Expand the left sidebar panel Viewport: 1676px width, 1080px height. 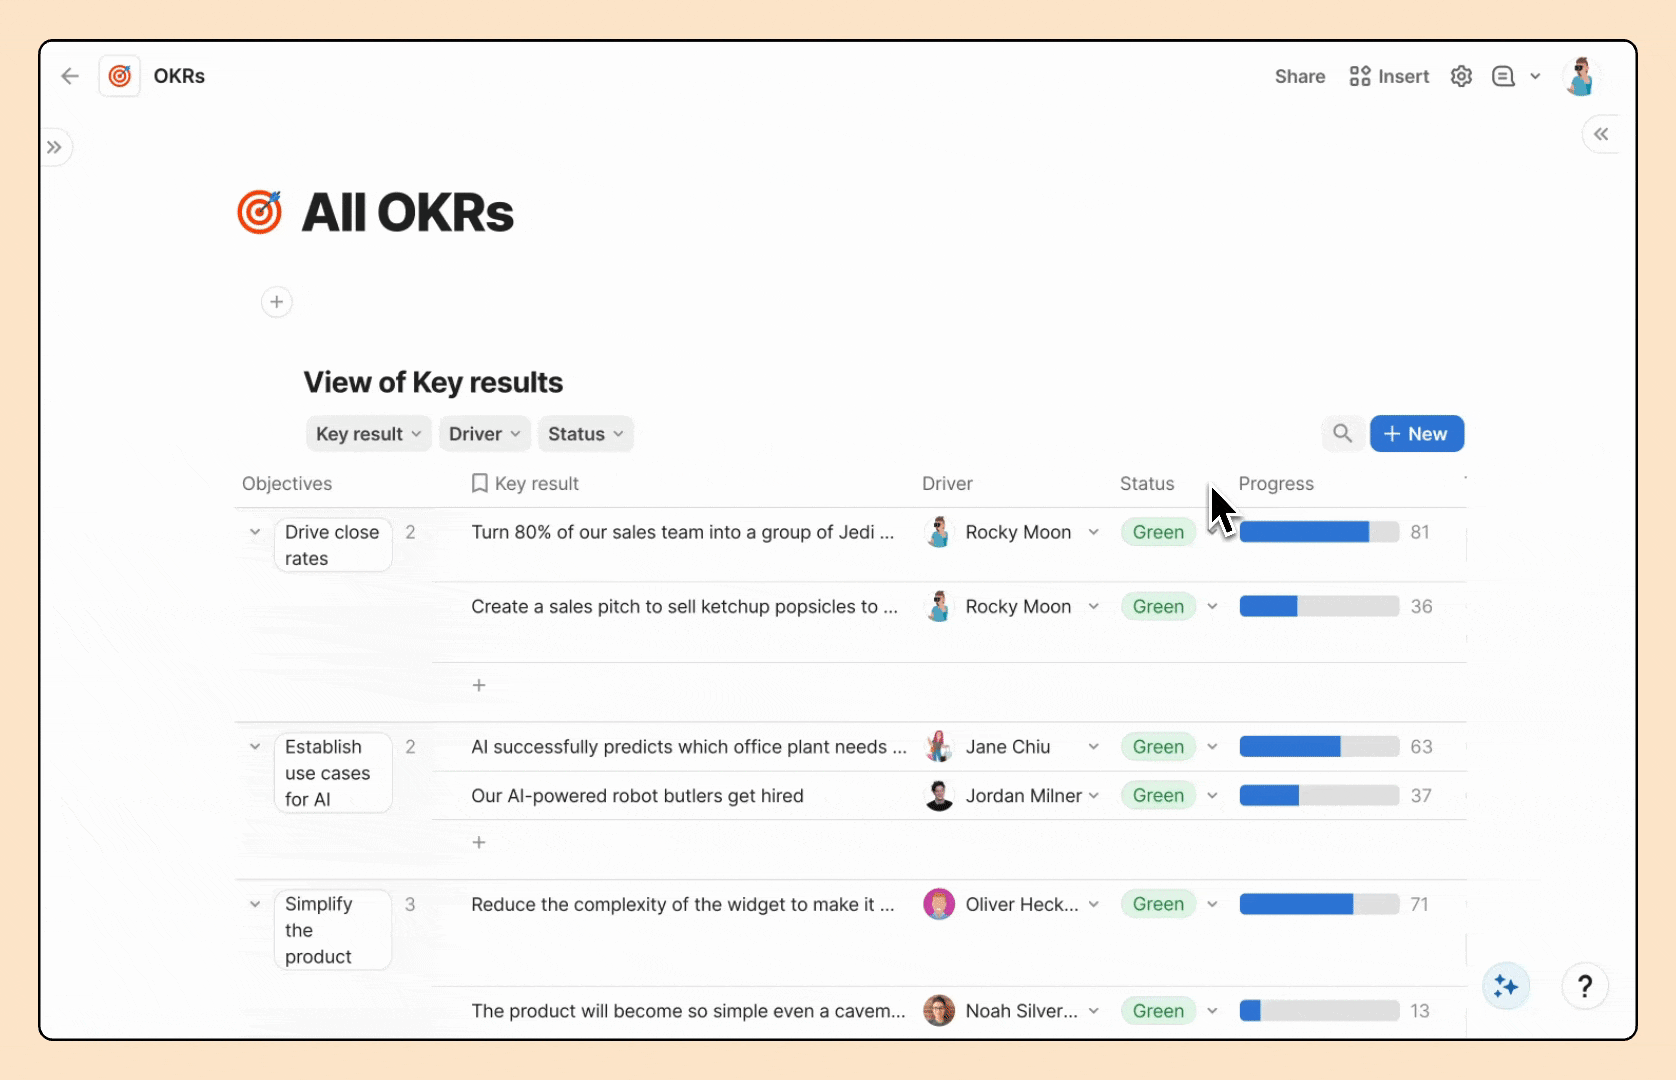pos(55,148)
